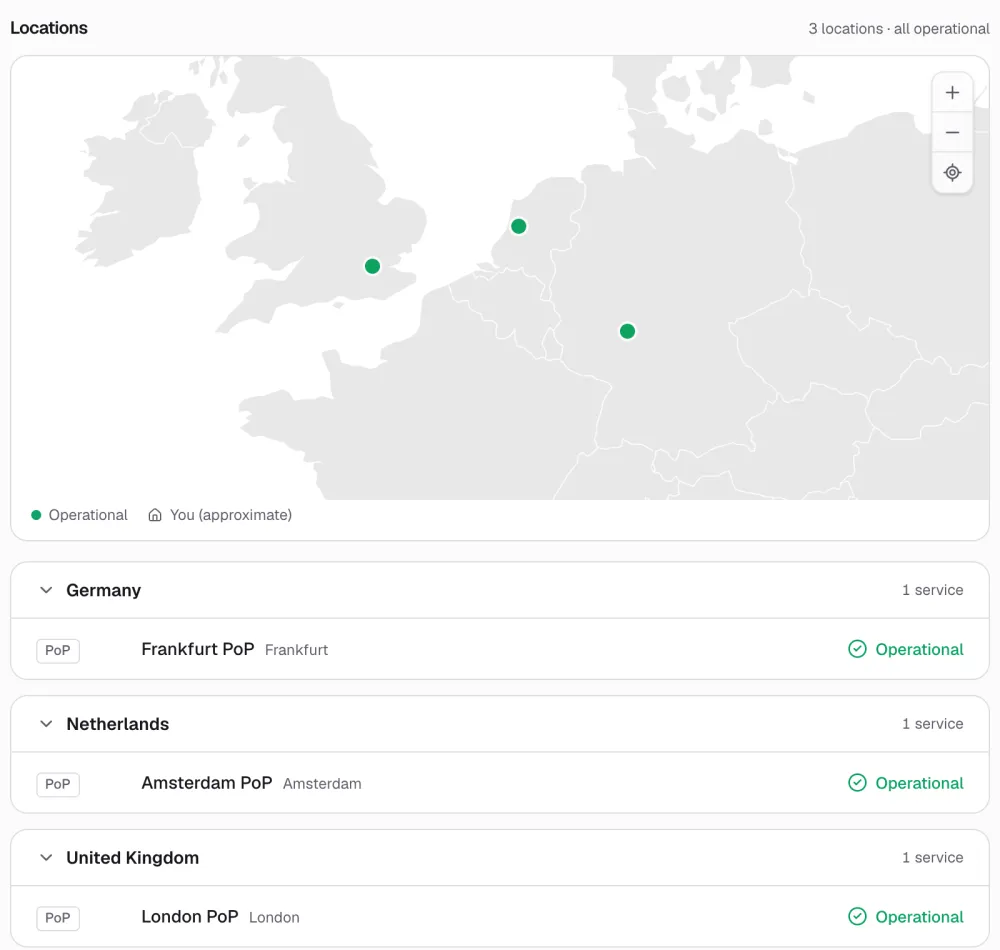Click Amsterdam PoP's Operational check icon
This screenshot has height=950, width=1000.
[857, 783]
